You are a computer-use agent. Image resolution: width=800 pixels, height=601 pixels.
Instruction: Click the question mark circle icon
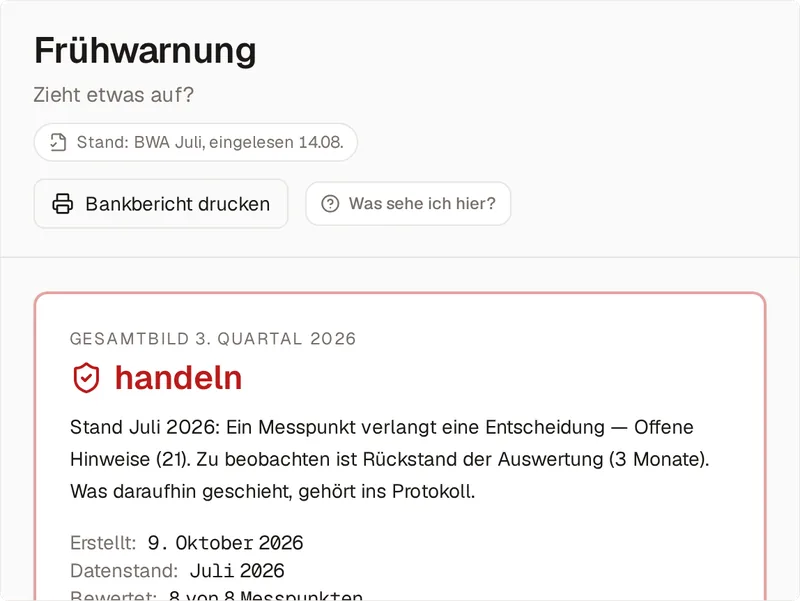[x=330, y=204]
